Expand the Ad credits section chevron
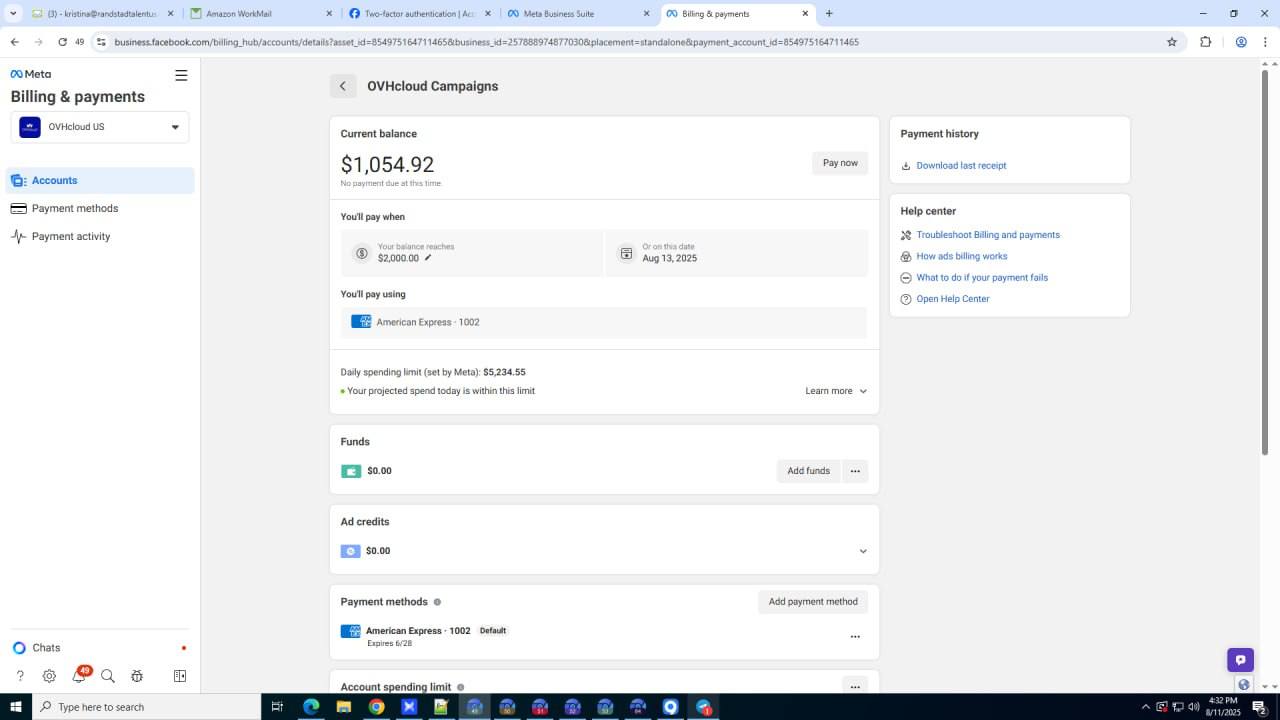 coord(863,551)
